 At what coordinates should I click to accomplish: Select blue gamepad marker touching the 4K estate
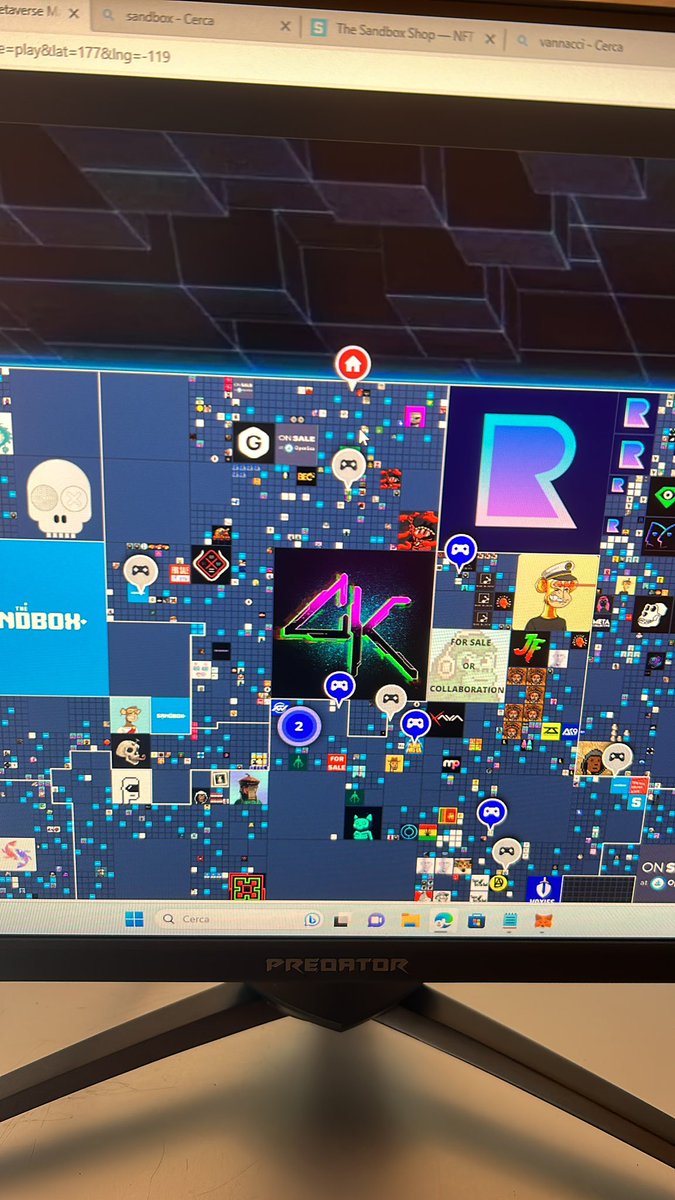(x=339, y=686)
